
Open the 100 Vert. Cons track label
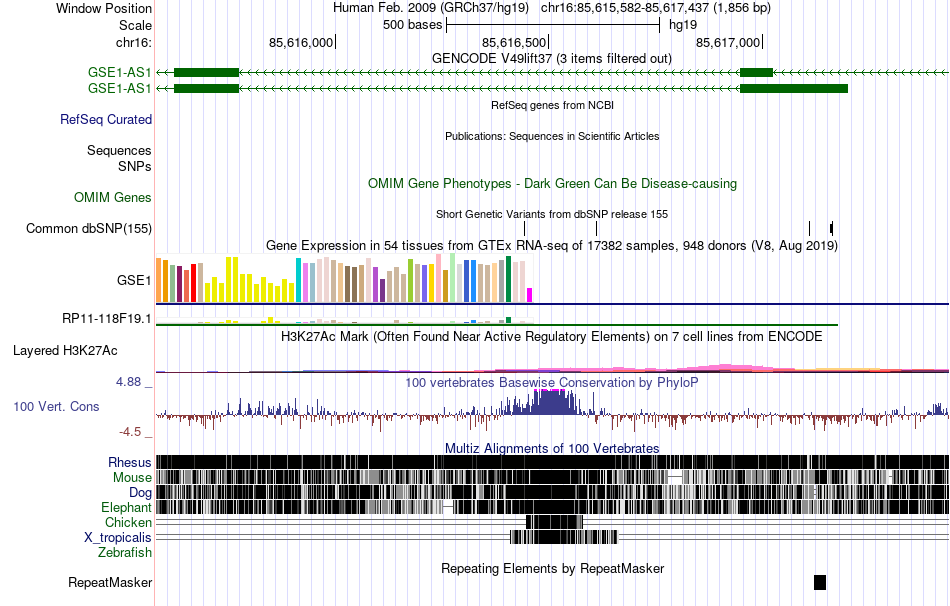click(x=56, y=407)
